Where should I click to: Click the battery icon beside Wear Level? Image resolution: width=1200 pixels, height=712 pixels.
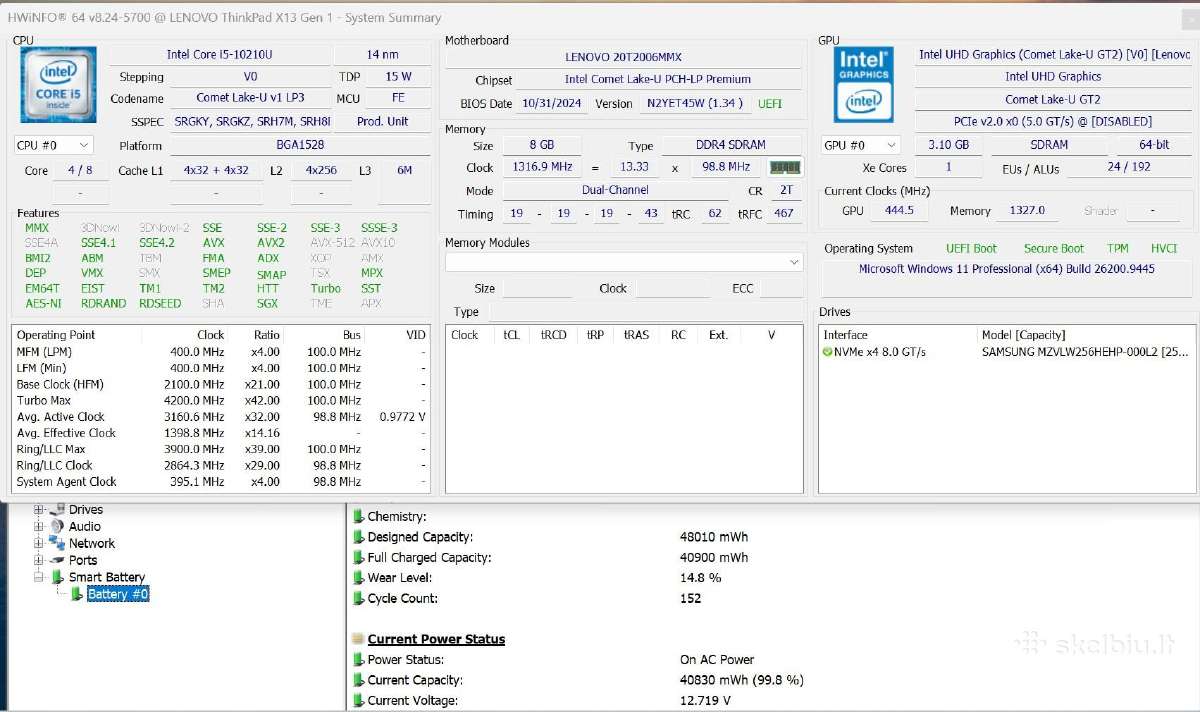[x=358, y=578]
